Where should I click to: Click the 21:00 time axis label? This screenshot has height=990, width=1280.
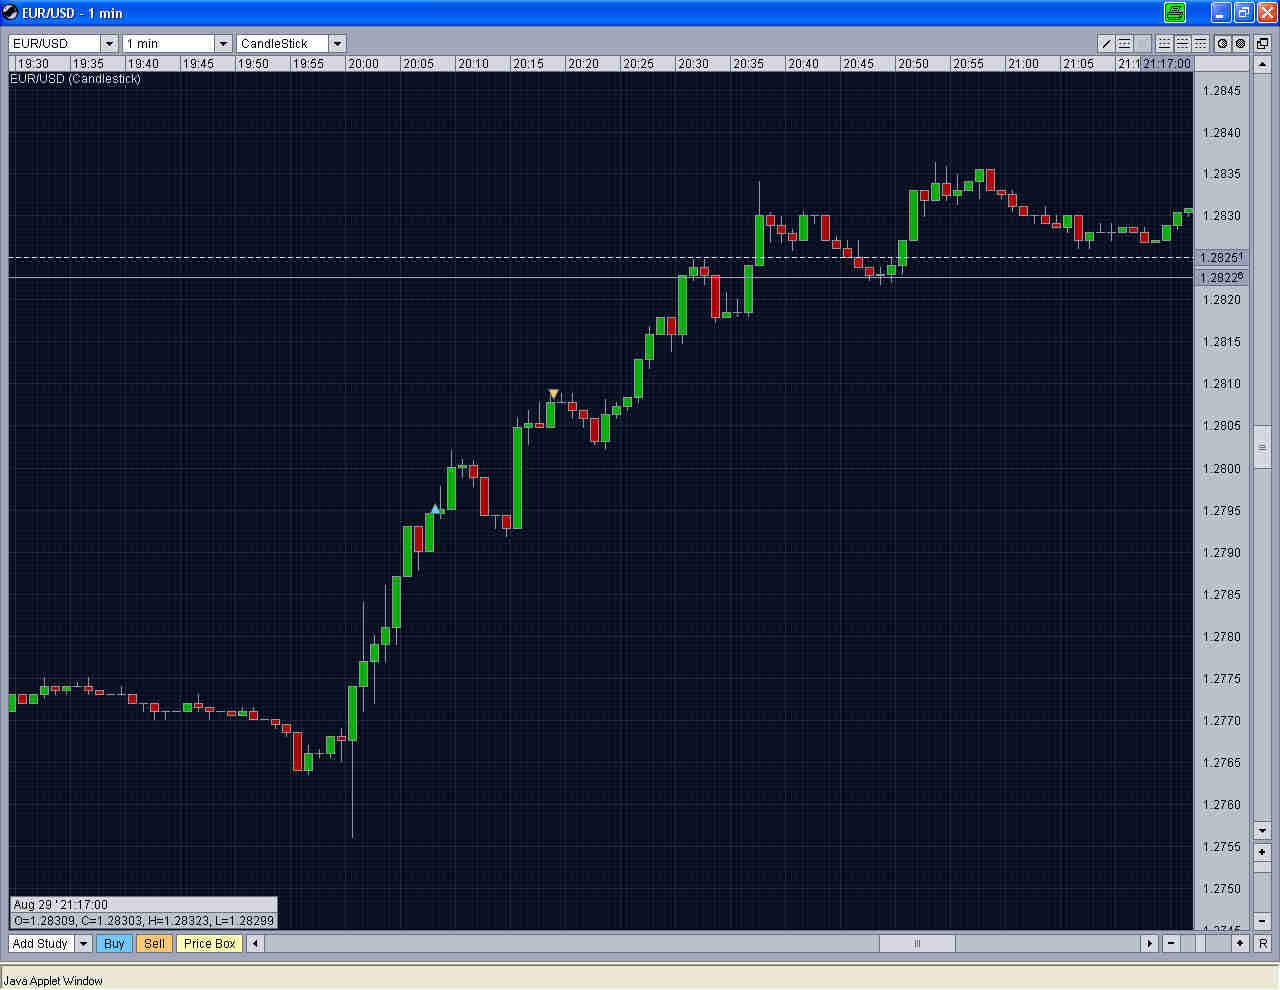(1024, 64)
